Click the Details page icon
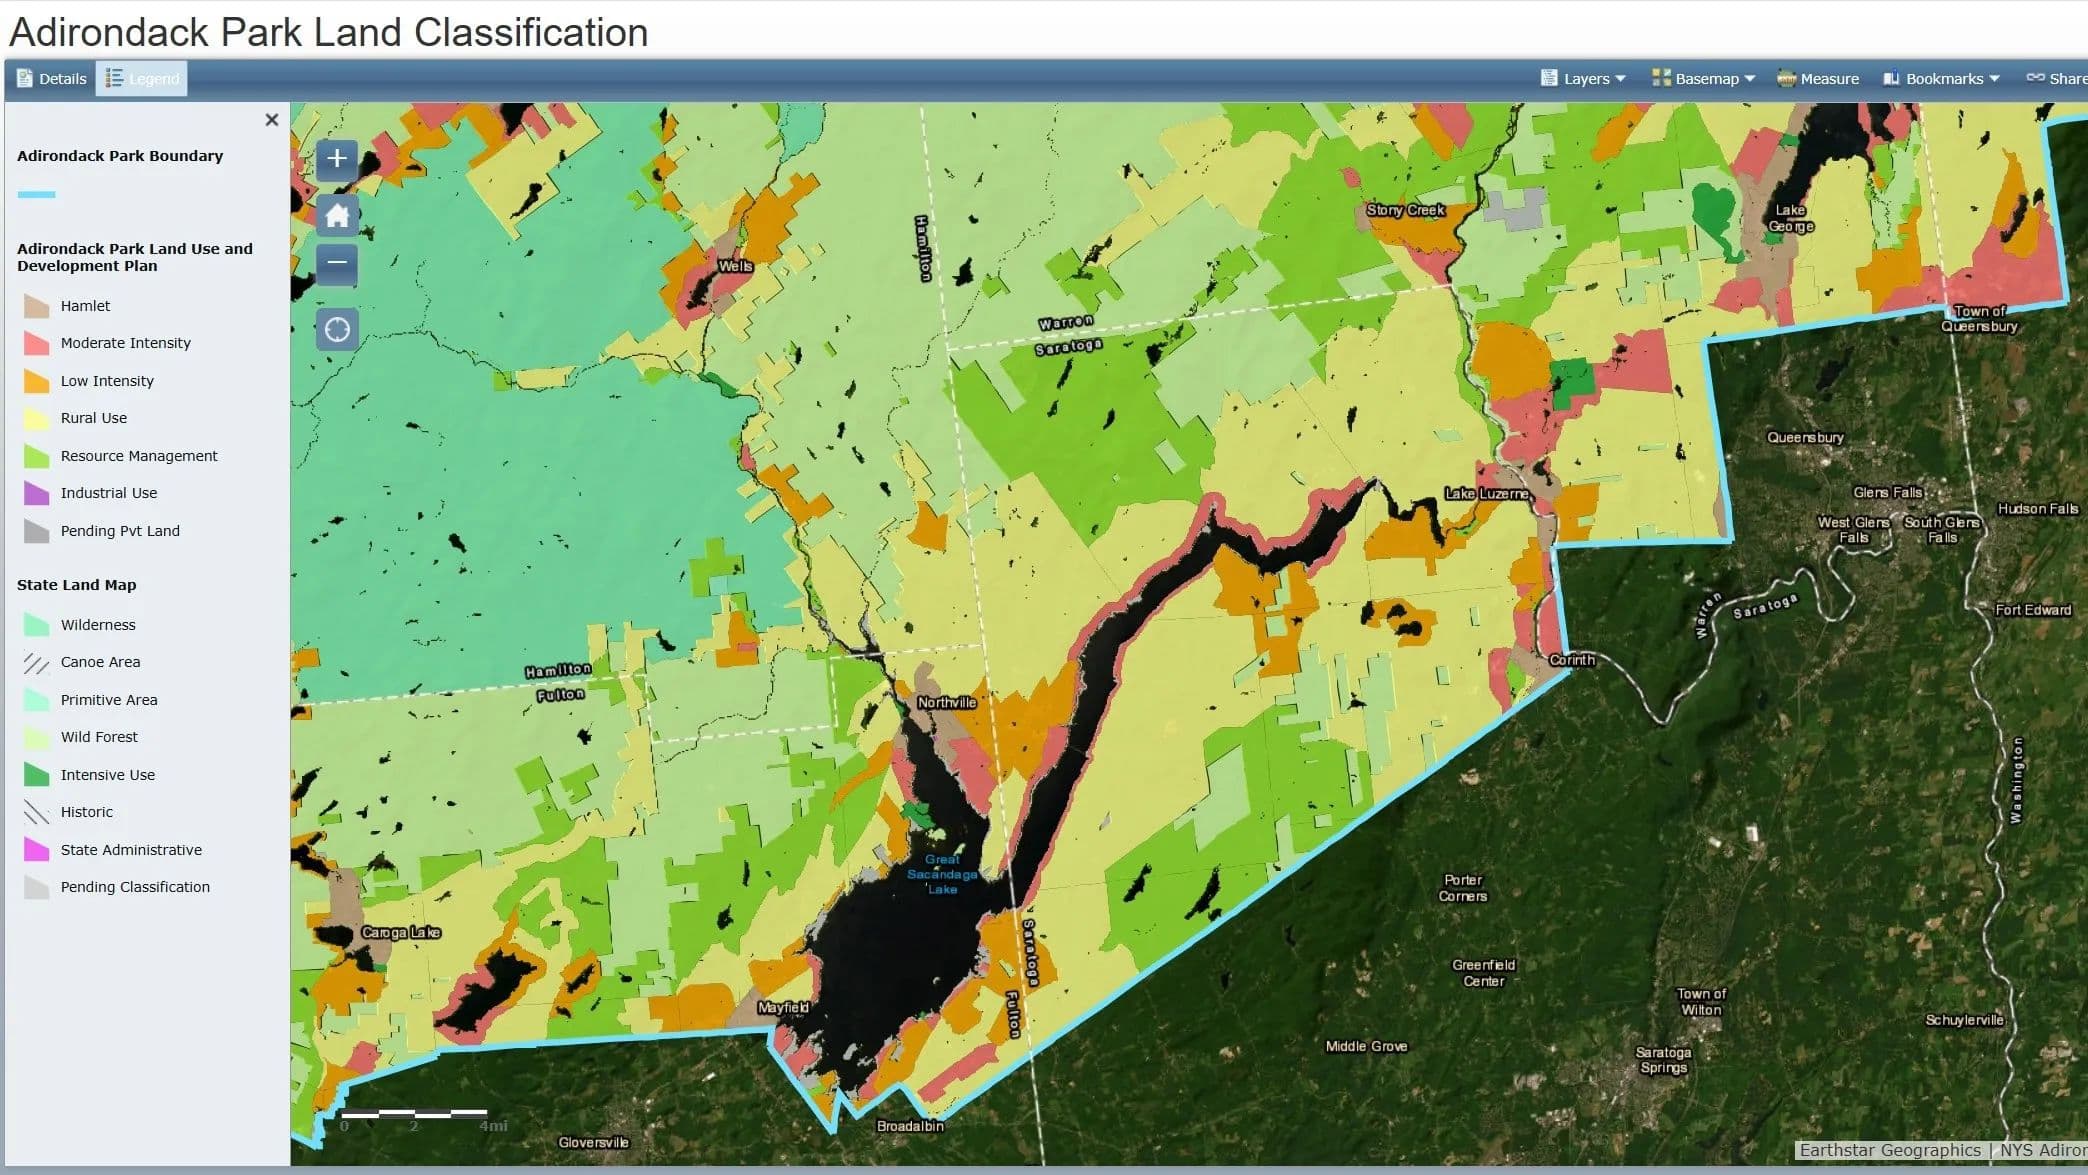This screenshot has width=2088, height=1175. [x=25, y=79]
